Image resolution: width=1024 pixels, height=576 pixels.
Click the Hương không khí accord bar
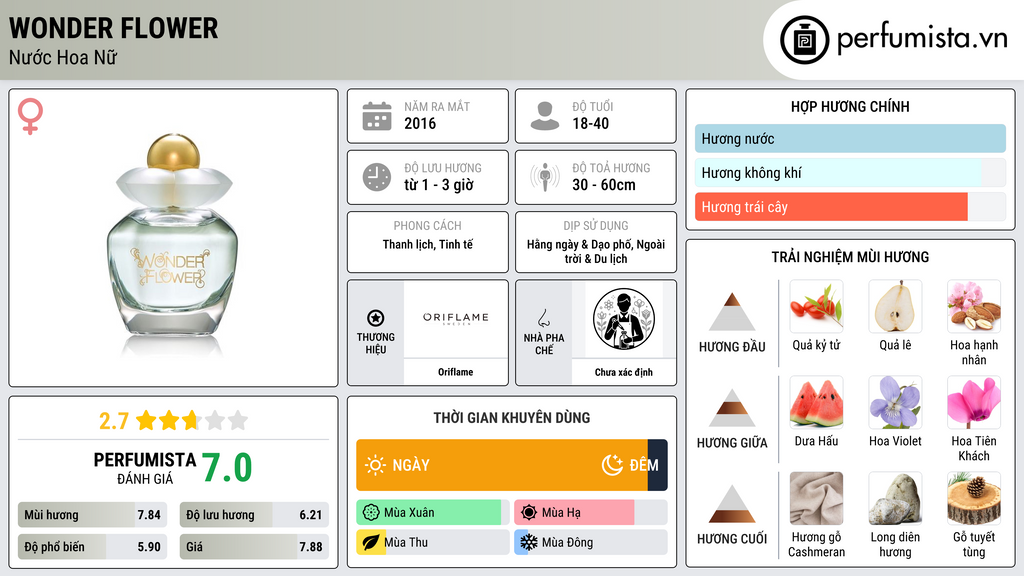(x=850, y=172)
